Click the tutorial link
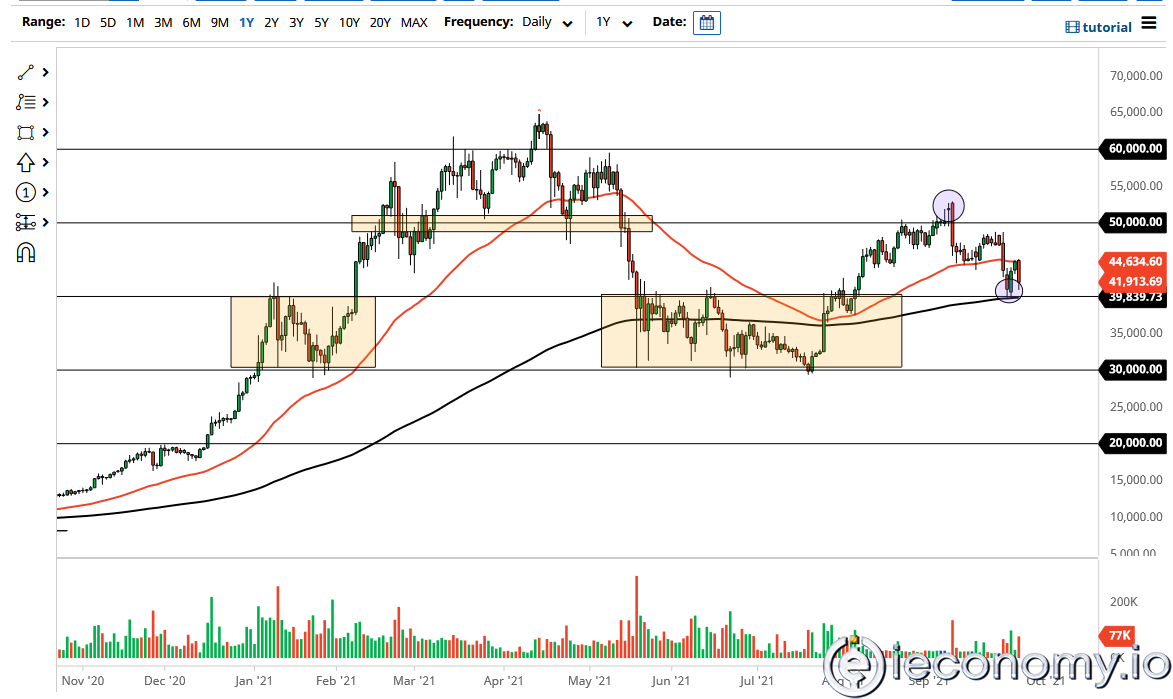The image size is (1173, 699). pos(1106,28)
